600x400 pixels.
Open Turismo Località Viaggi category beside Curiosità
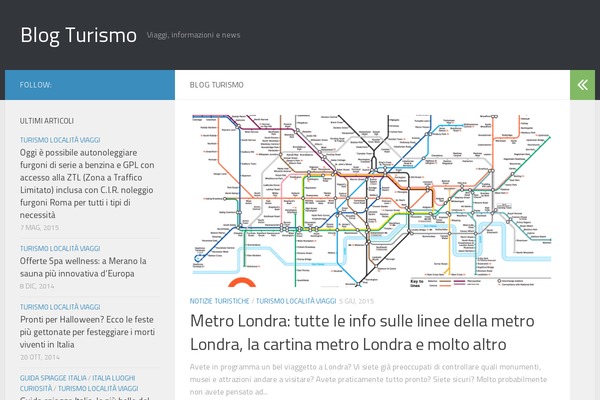98,389
